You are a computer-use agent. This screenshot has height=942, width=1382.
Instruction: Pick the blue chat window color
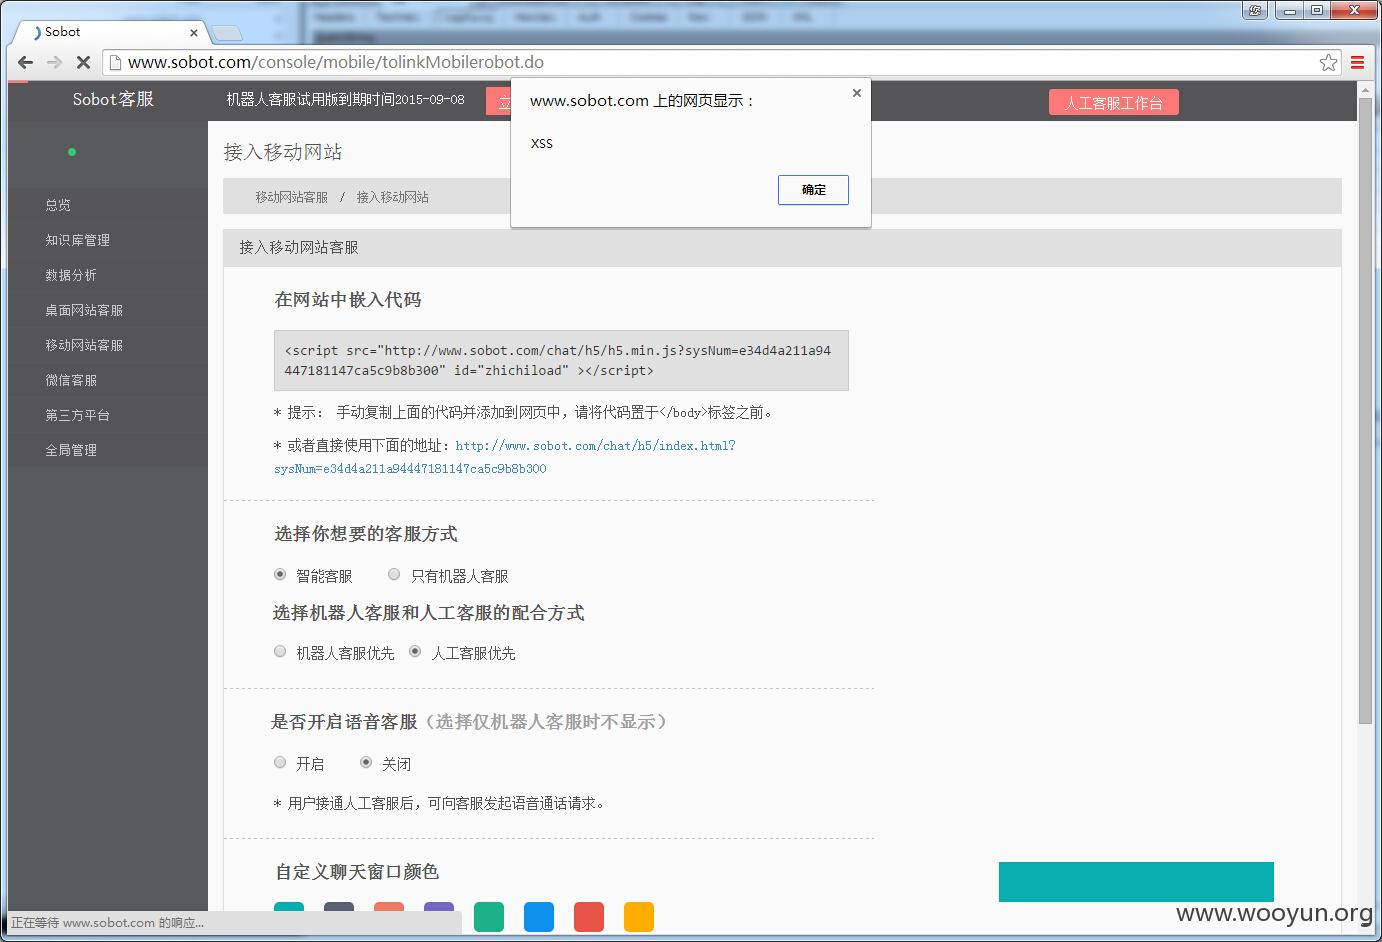(539, 916)
